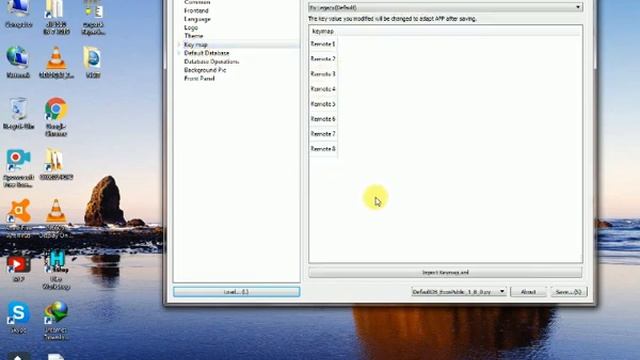Open the VLC cone icon beside Network
Image resolution: width=640 pixels, height=360 pixels.
[x=56, y=61]
